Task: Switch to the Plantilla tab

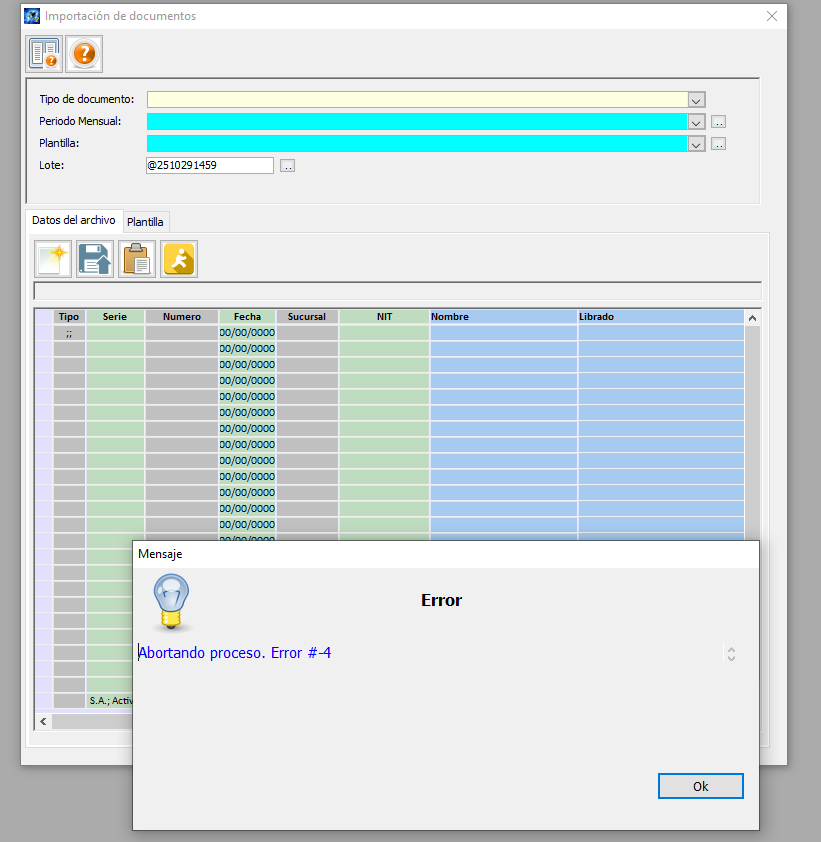Action: click(x=145, y=222)
